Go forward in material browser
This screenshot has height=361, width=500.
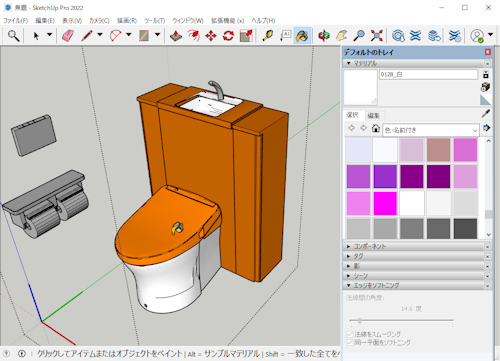pos(363,128)
